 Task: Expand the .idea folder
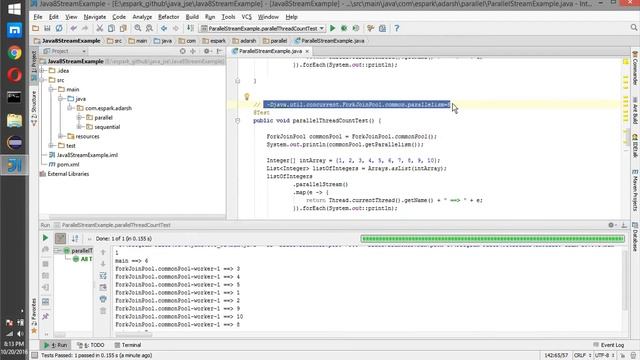coord(43,71)
